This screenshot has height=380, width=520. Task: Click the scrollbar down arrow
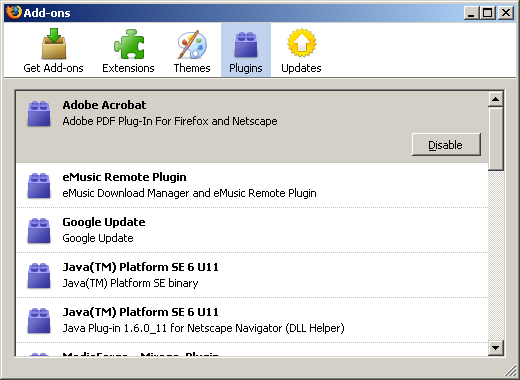[x=496, y=348]
